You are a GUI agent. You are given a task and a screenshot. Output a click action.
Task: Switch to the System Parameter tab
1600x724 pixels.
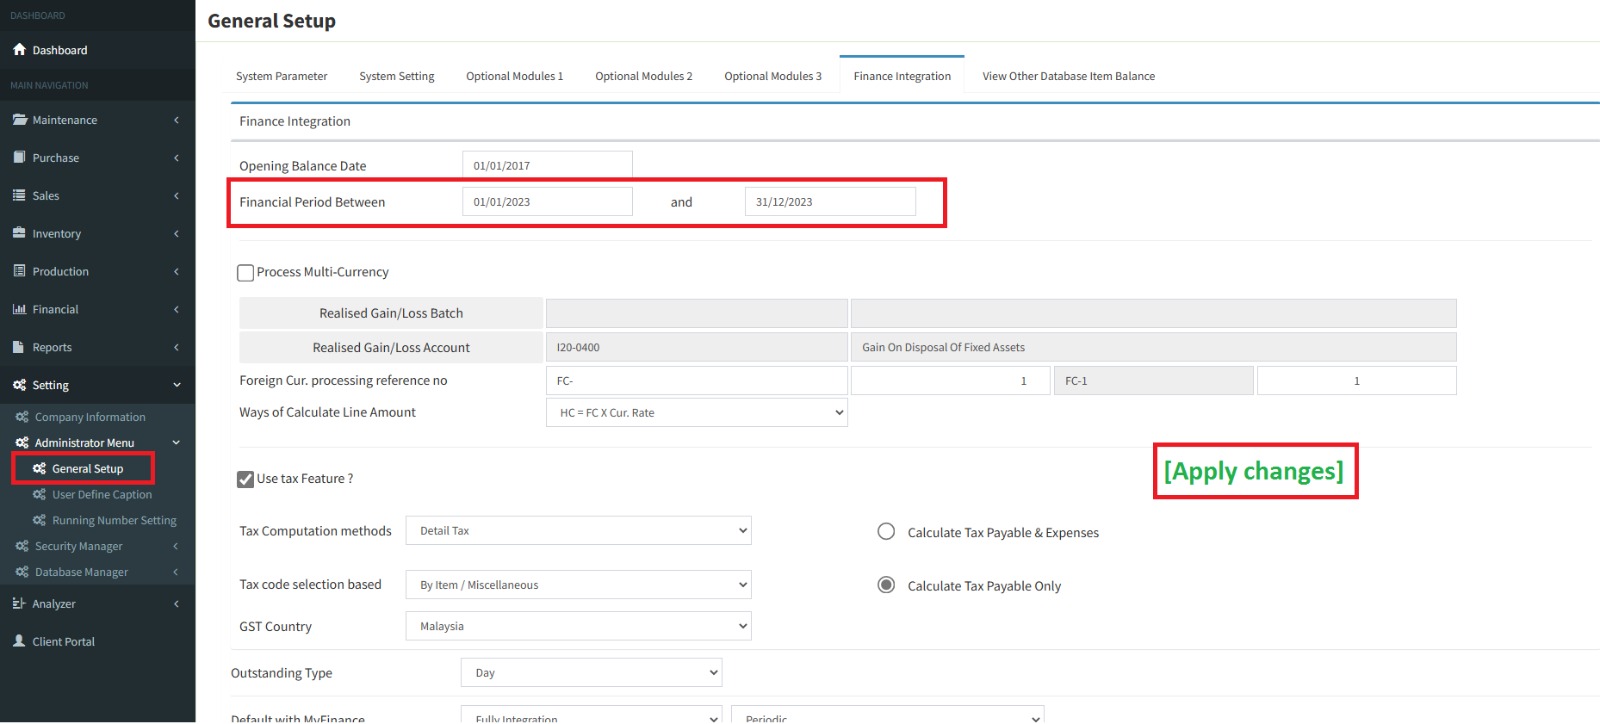pyautogui.click(x=281, y=76)
